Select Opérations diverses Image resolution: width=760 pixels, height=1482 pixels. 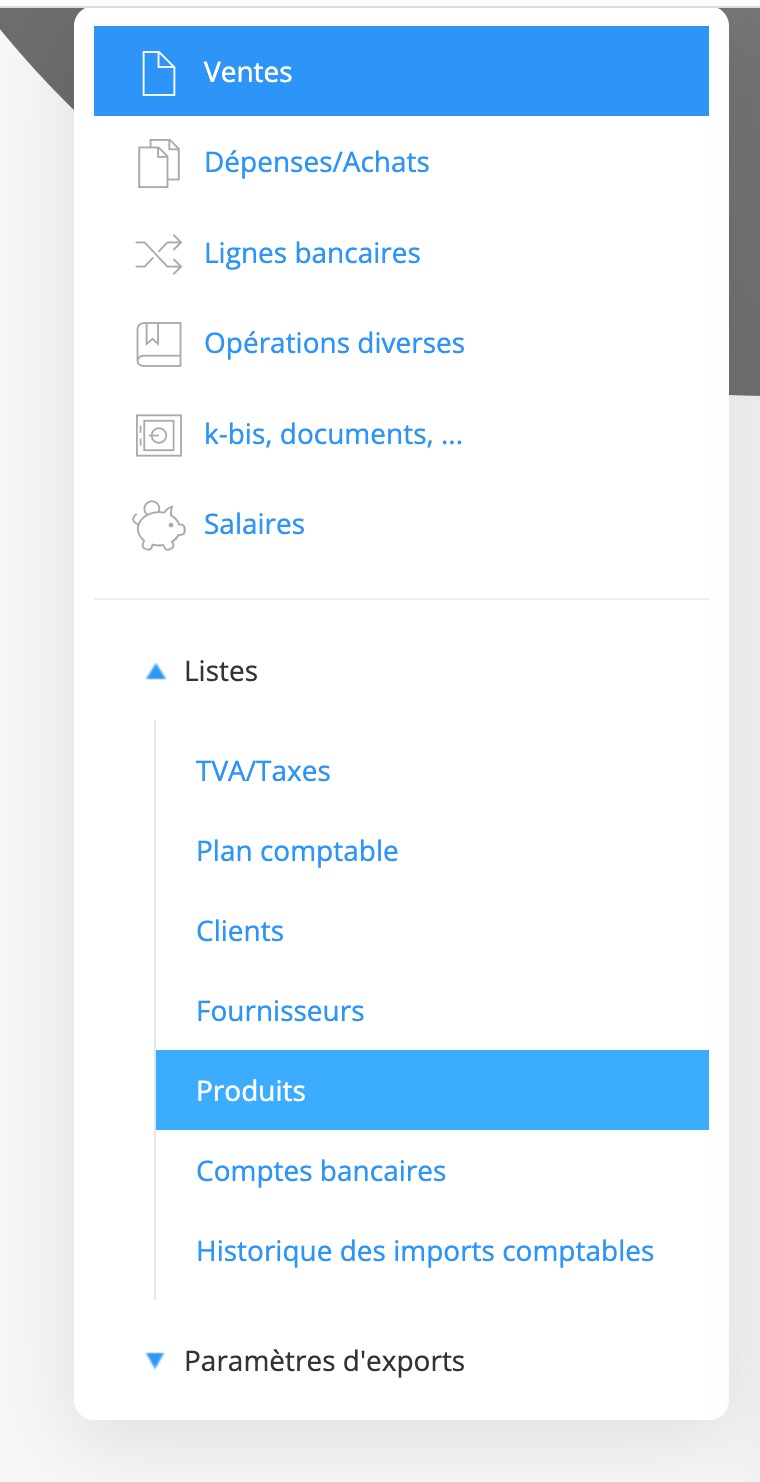334,344
